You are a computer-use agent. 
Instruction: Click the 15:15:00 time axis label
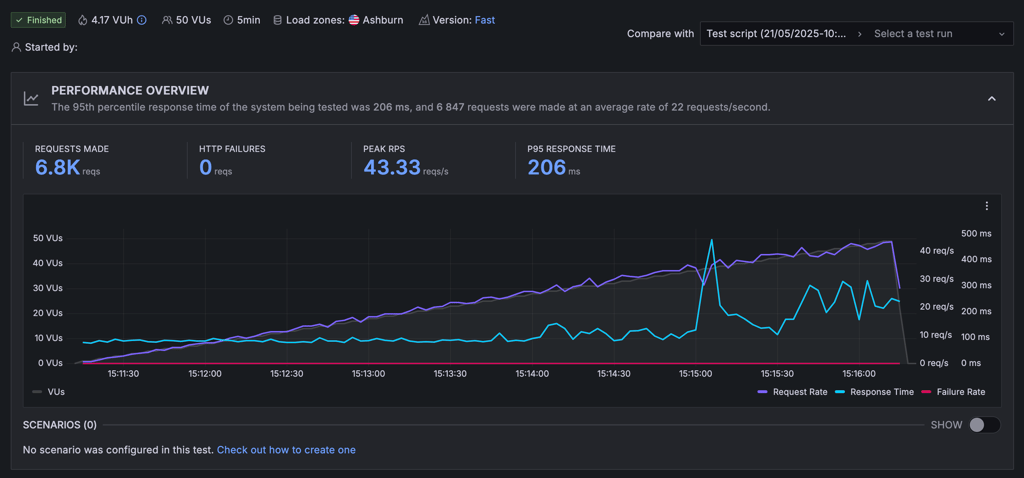pyautogui.click(x=696, y=374)
